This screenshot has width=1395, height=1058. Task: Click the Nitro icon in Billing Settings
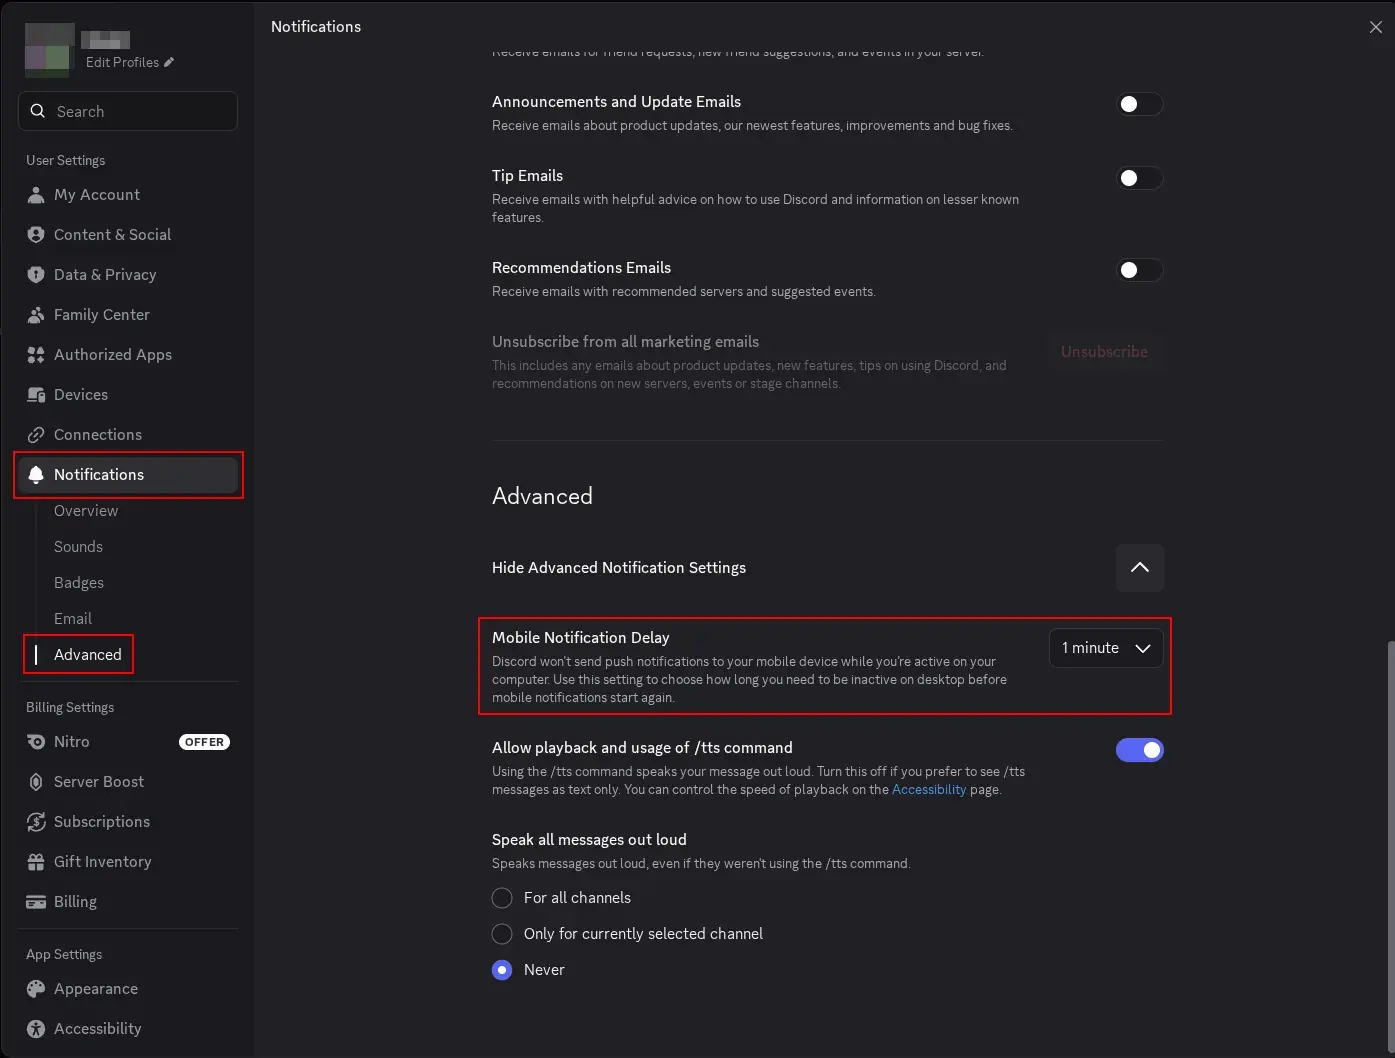tap(36, 742)
